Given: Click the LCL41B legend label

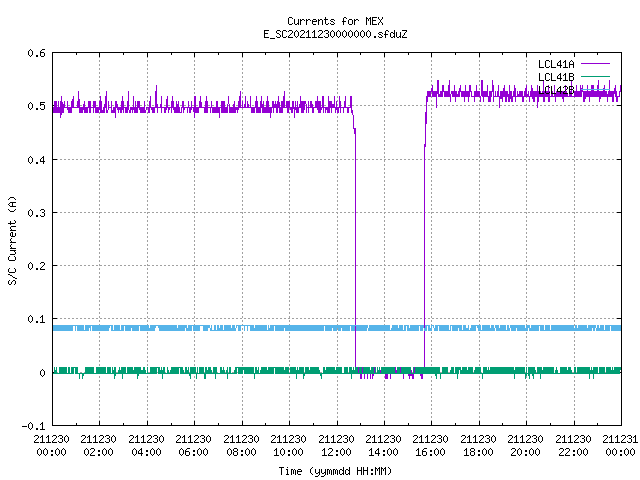Looking at the screenshot, I should (x=556, y=77).
